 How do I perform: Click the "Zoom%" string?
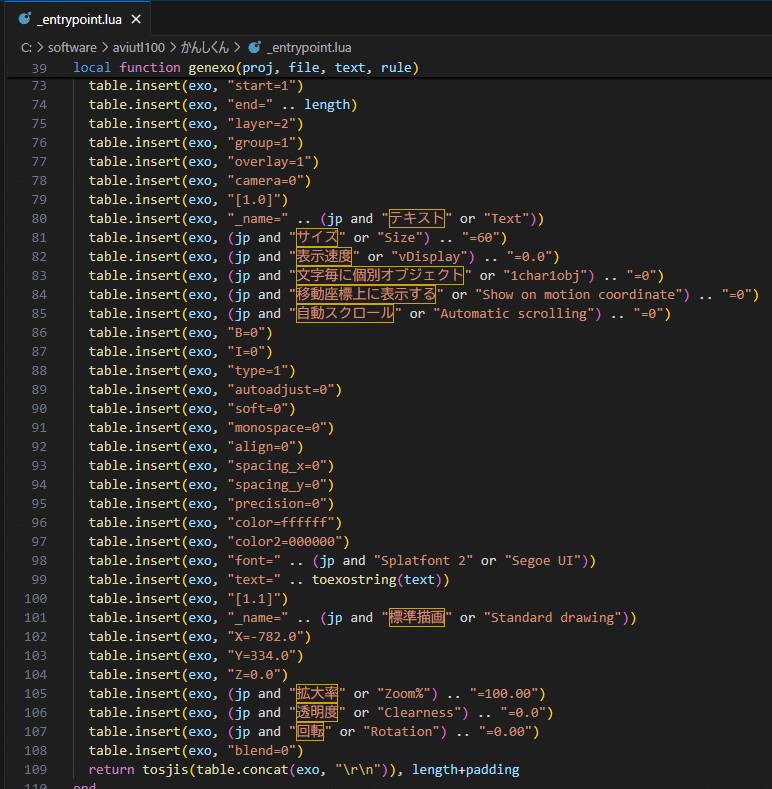click(x=404, y=694)
